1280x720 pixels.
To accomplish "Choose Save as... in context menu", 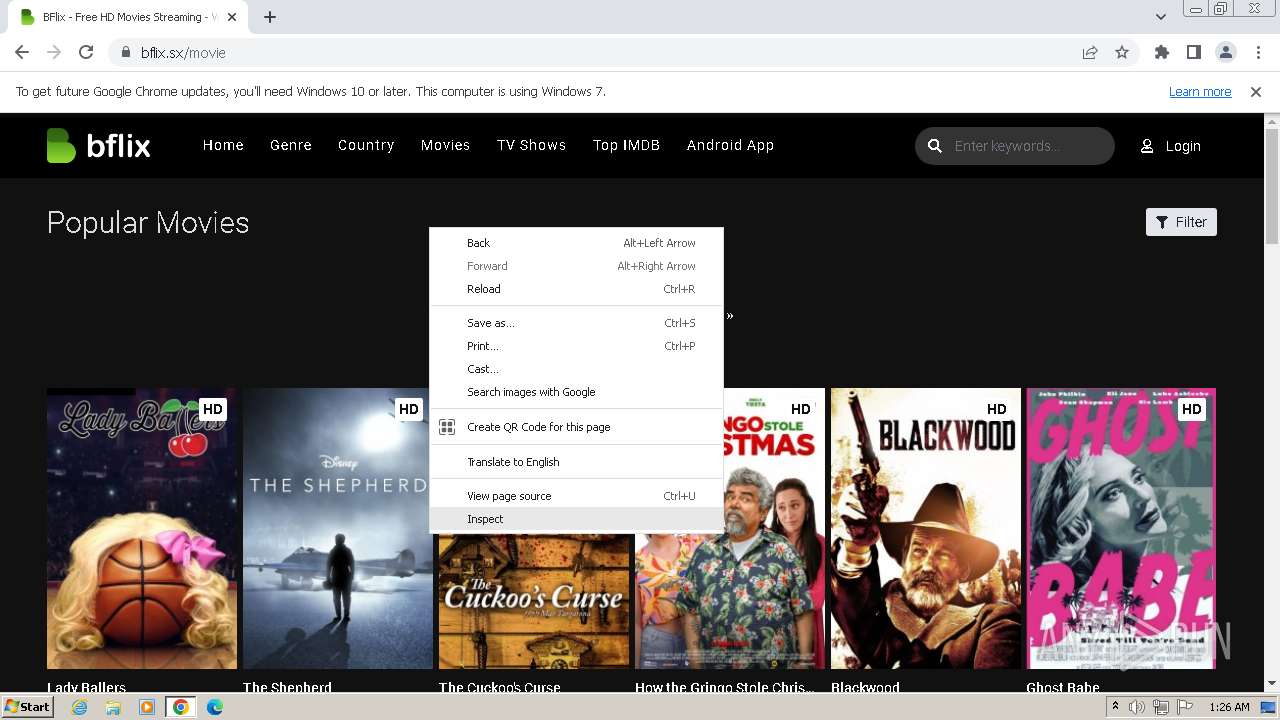I will click(576, 323).
